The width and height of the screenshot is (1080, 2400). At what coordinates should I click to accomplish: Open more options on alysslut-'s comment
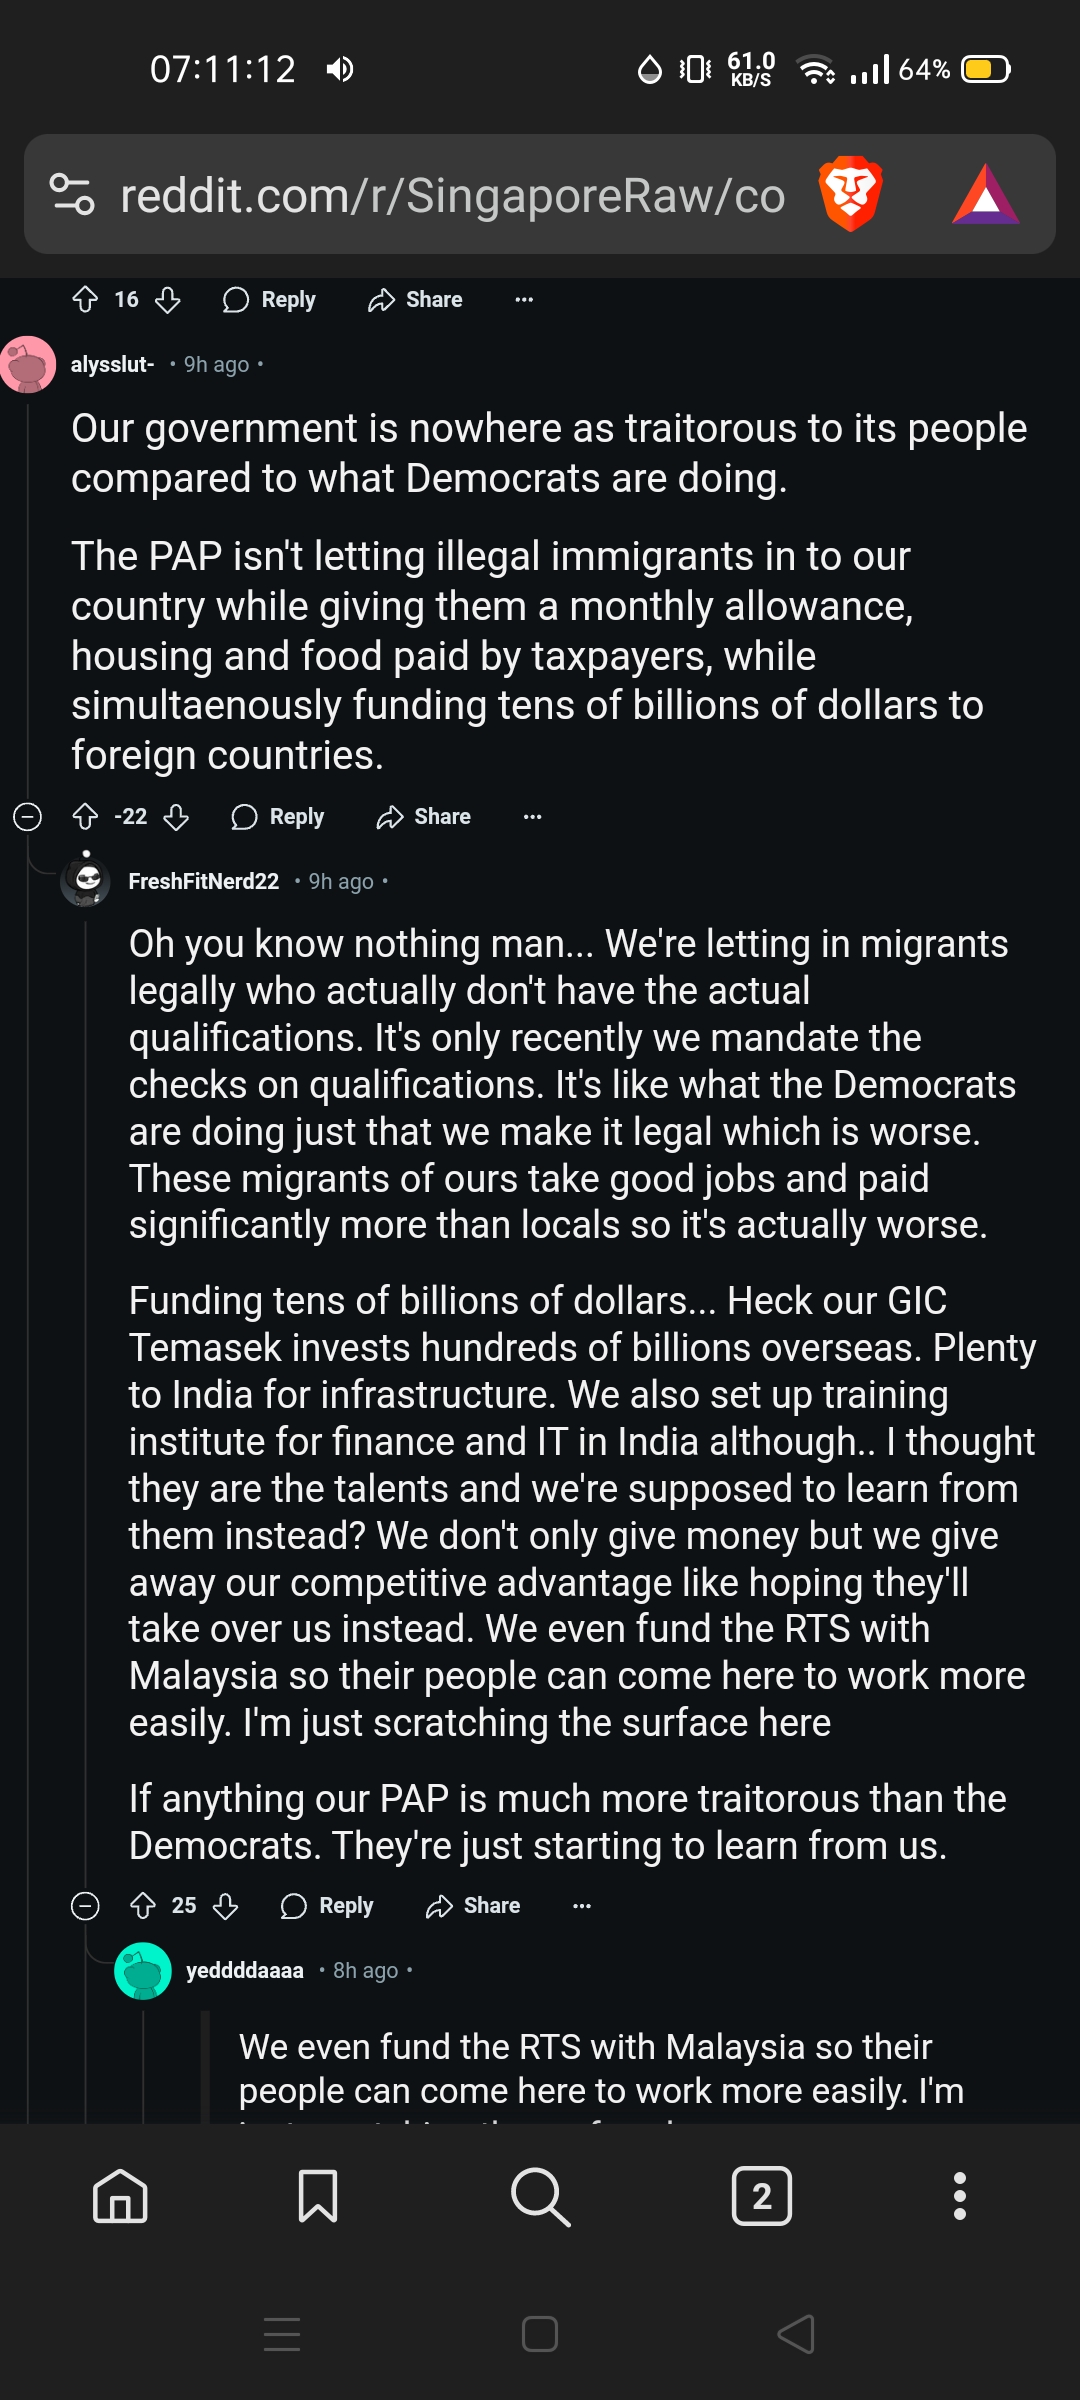(533, 817)
